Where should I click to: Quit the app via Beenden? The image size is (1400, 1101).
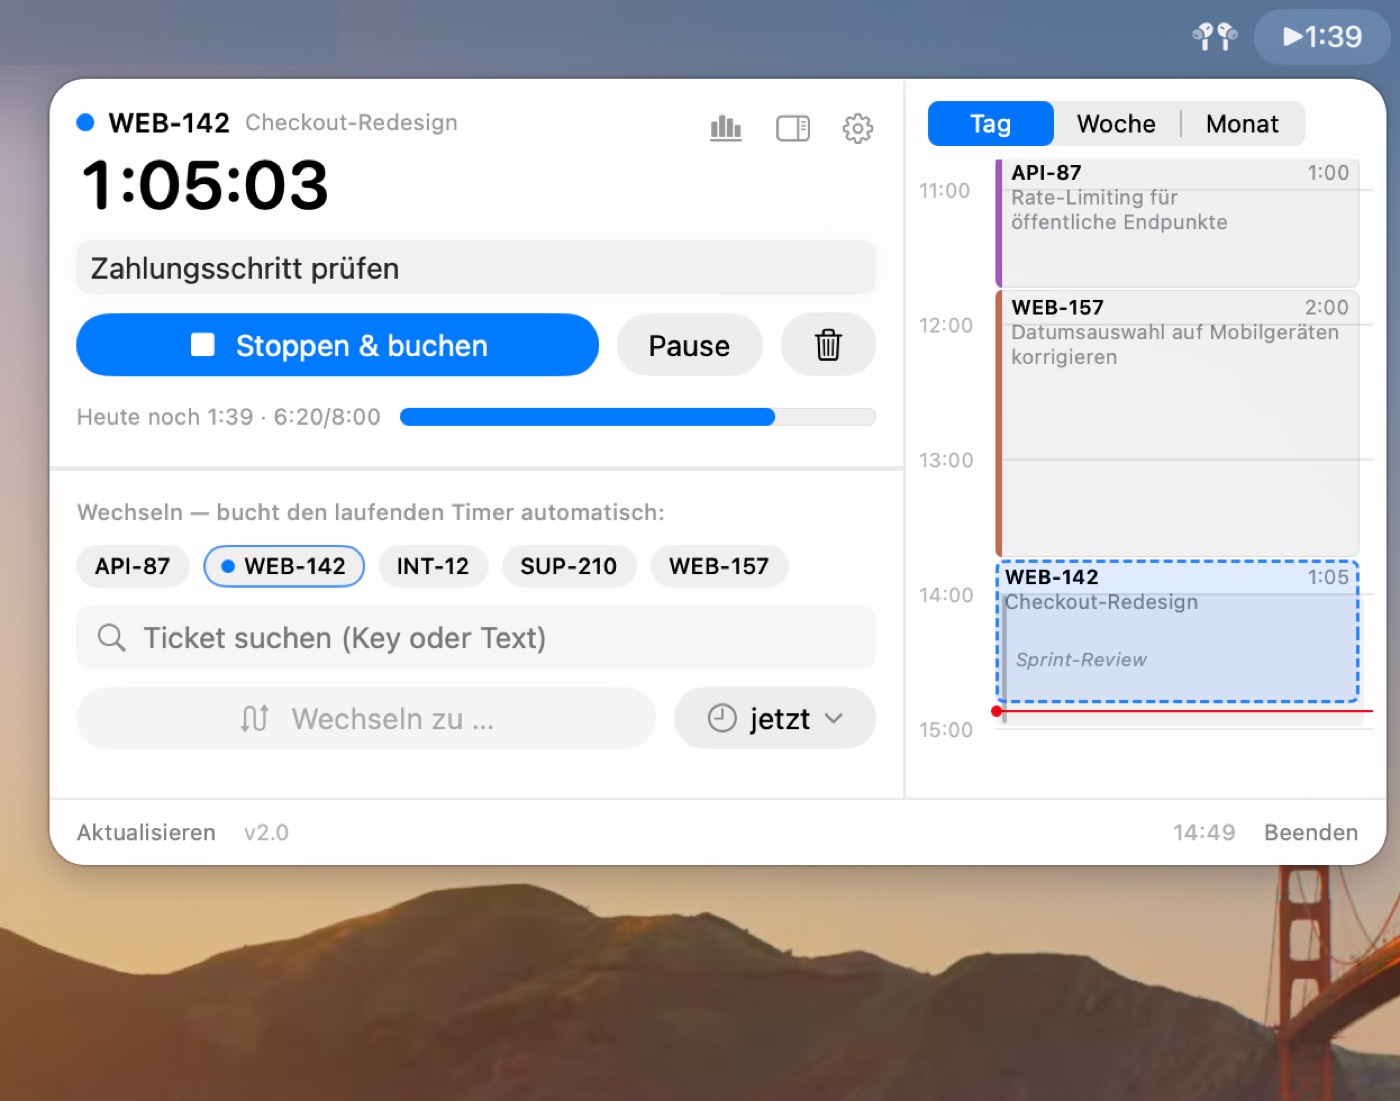point(1311,833)
